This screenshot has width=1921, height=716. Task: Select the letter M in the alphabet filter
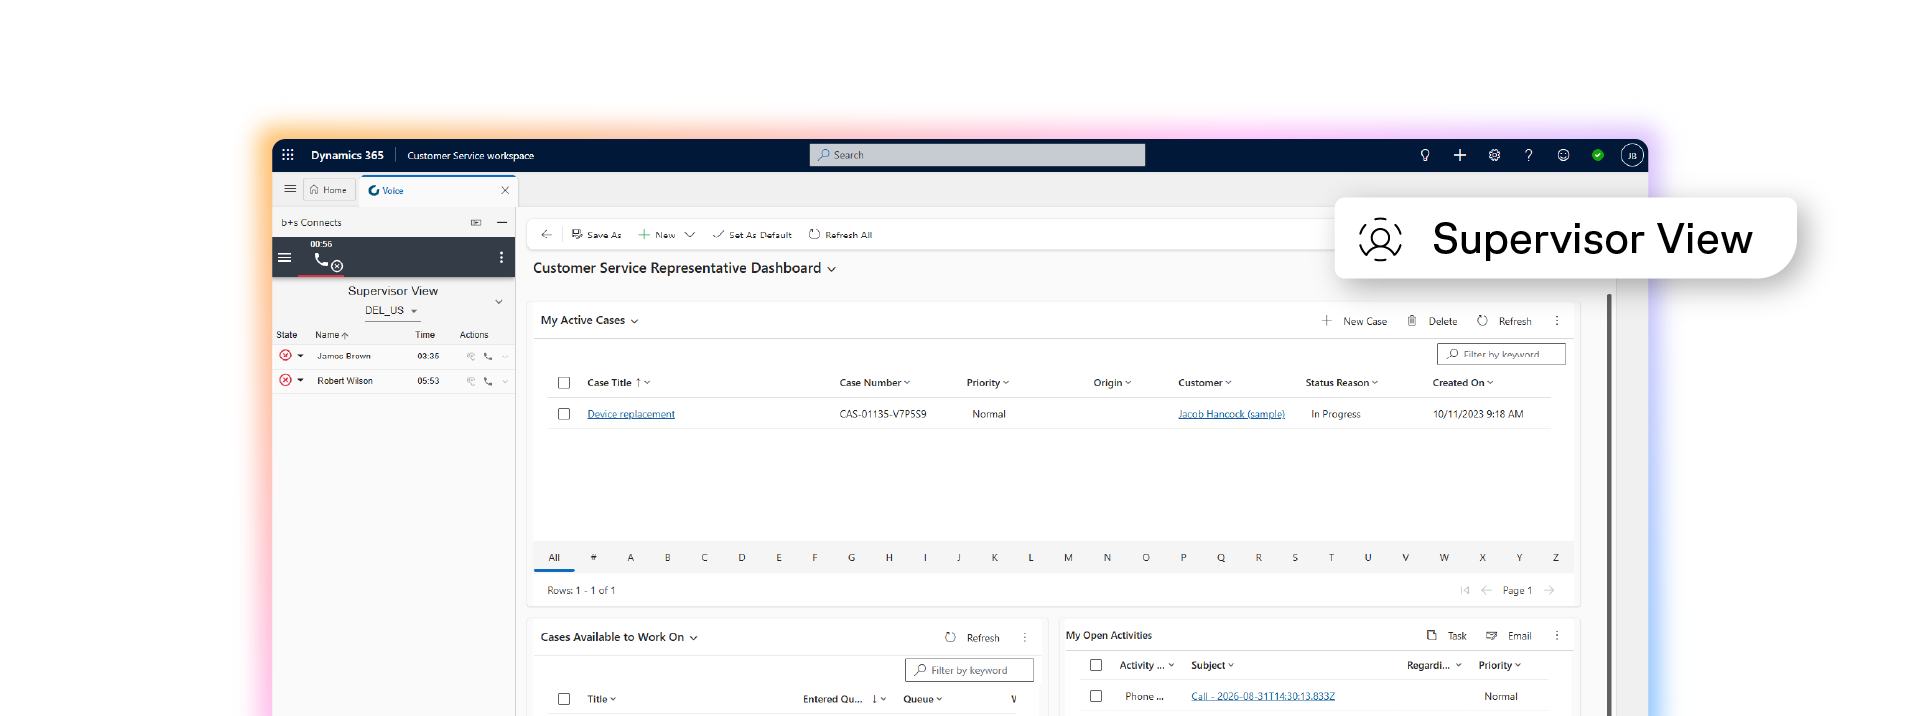coord(1068,558)
